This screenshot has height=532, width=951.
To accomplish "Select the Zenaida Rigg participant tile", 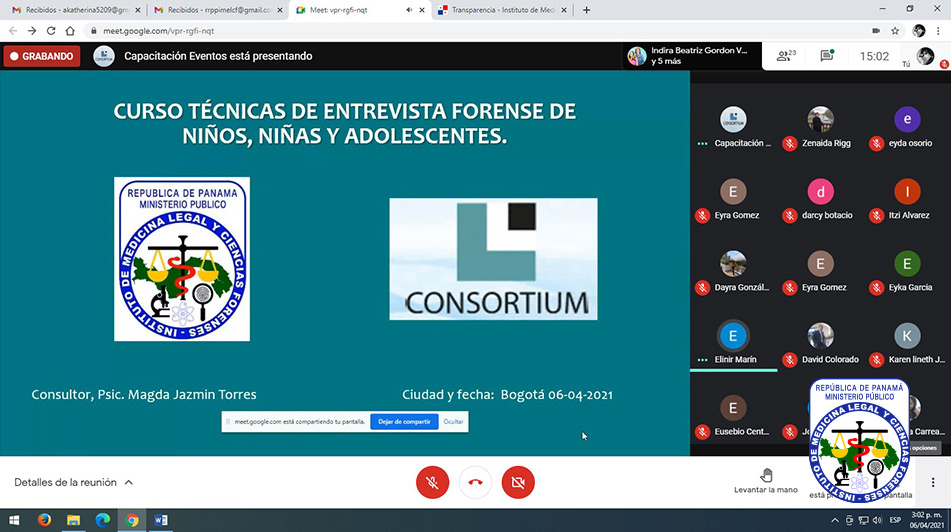I will [820, 127].
